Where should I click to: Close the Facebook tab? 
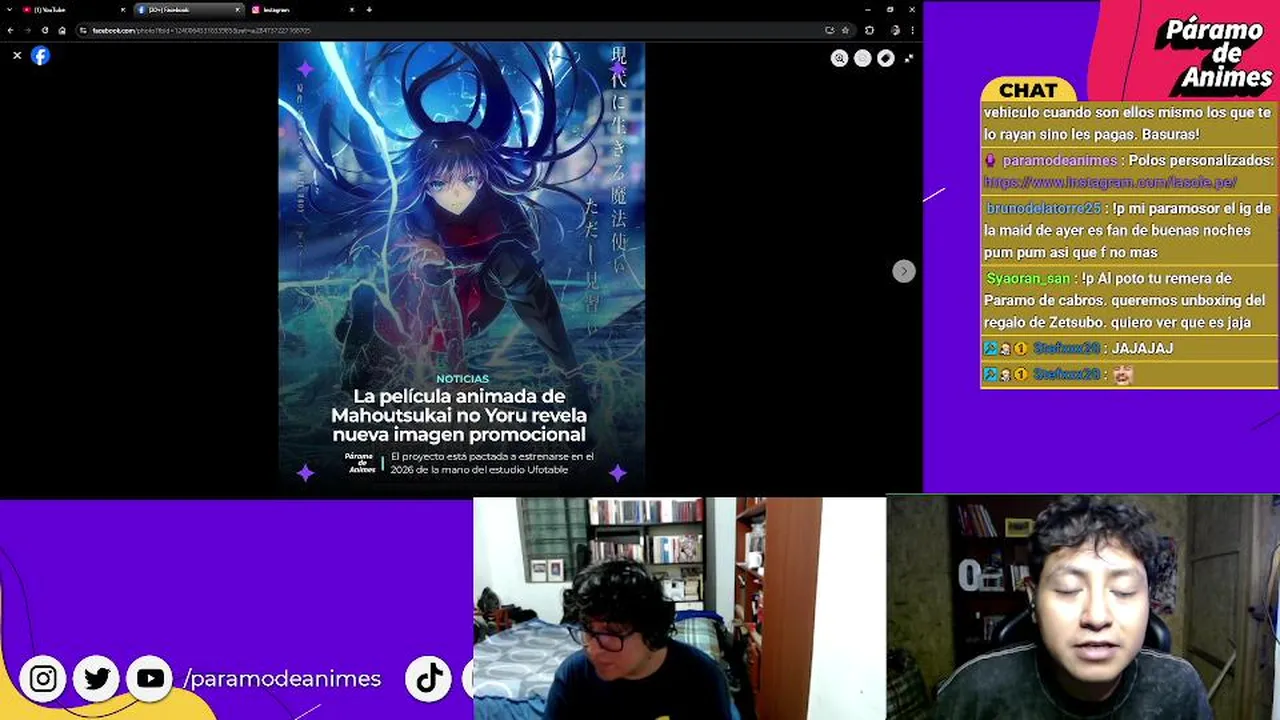[x=237, y=9]
